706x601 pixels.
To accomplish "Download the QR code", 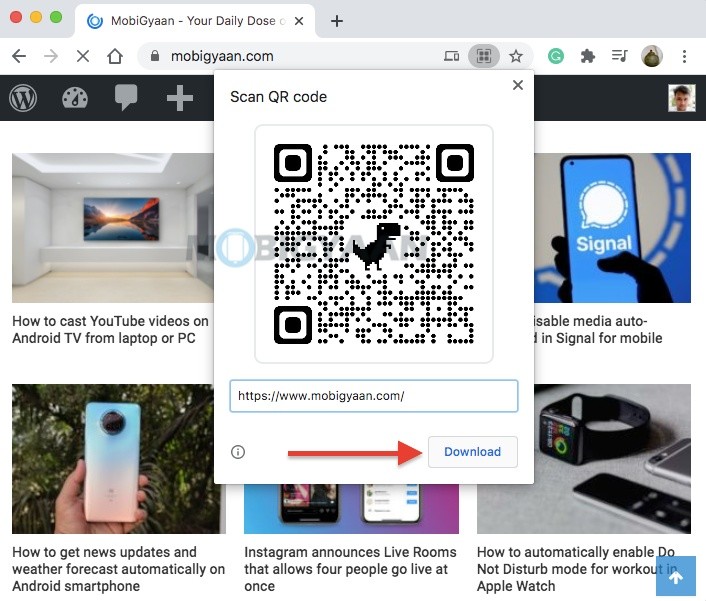I will click(473, 452).
